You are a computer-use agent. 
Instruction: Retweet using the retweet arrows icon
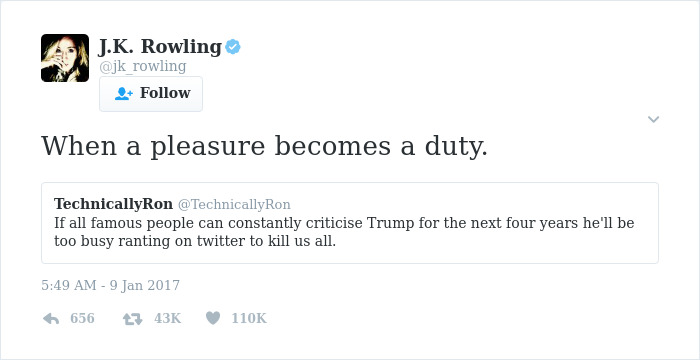pyautogui.click(x=133, y=318)
